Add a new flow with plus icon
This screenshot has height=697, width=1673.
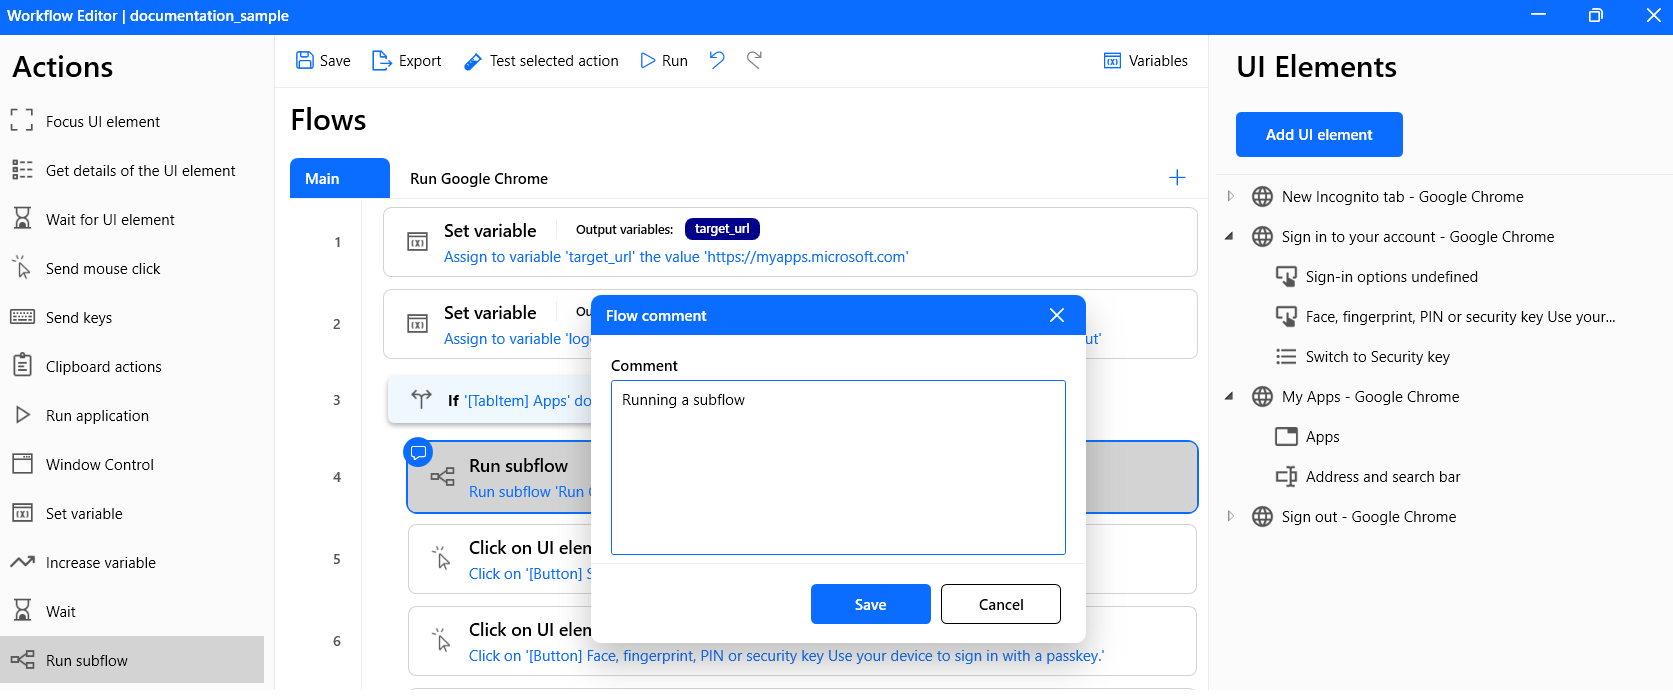(1177, 177)
